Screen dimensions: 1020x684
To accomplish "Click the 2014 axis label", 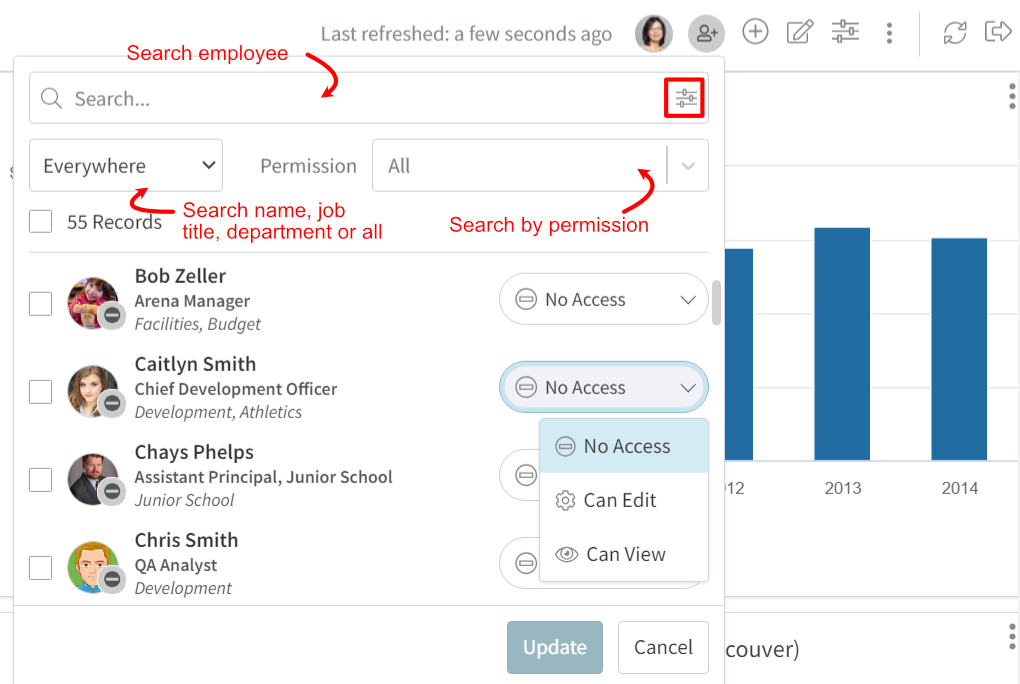I will pyautogui.click(x=960, y=488).
